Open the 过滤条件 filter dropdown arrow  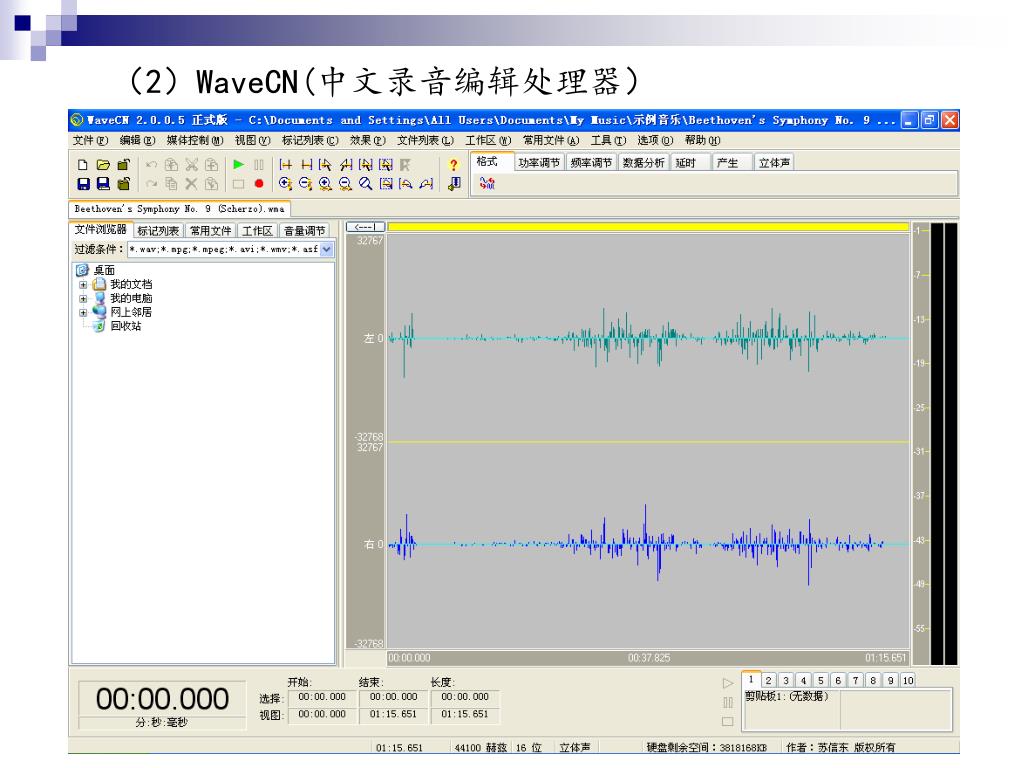click(x=327, y=249)
